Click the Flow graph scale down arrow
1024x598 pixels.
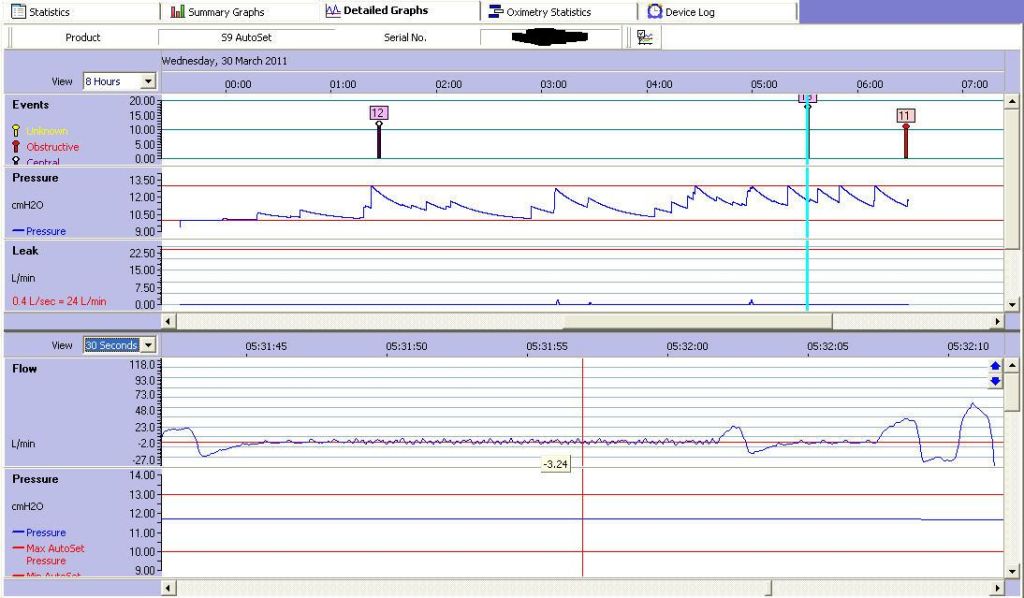[995, 381]
